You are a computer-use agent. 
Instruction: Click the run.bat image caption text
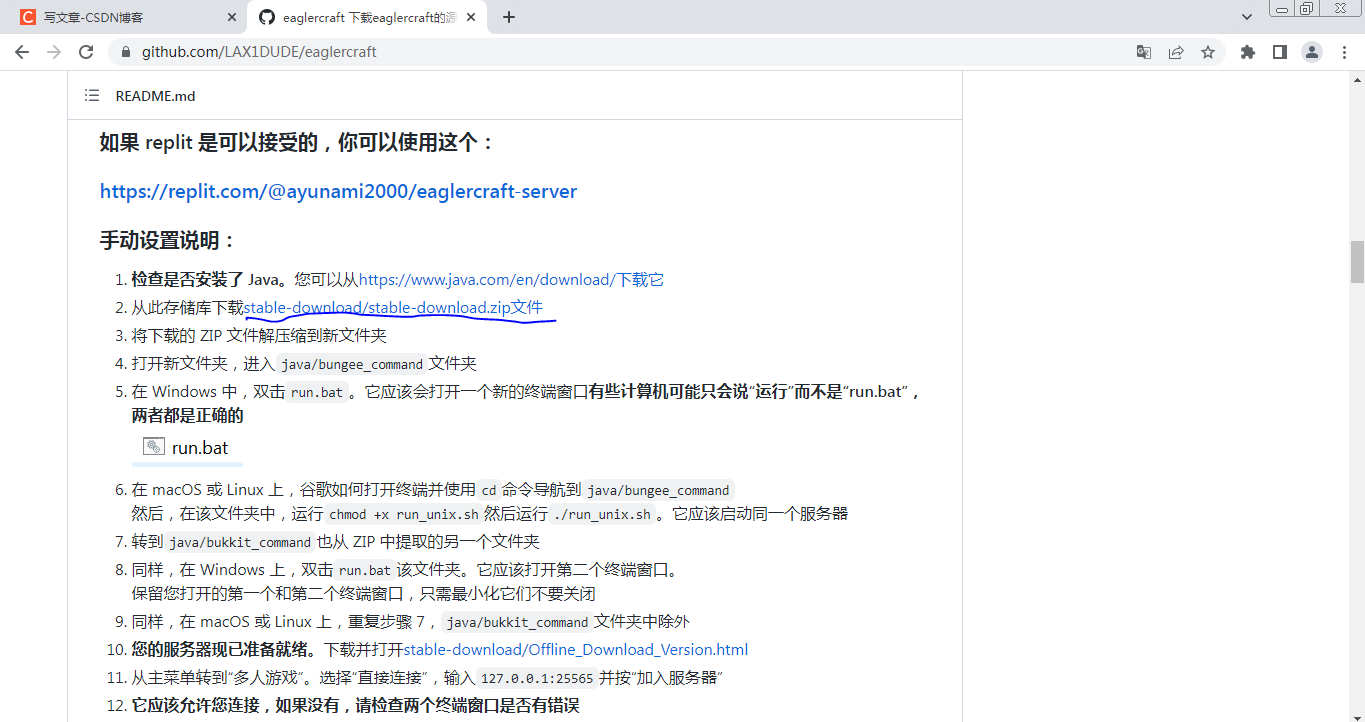200,448
